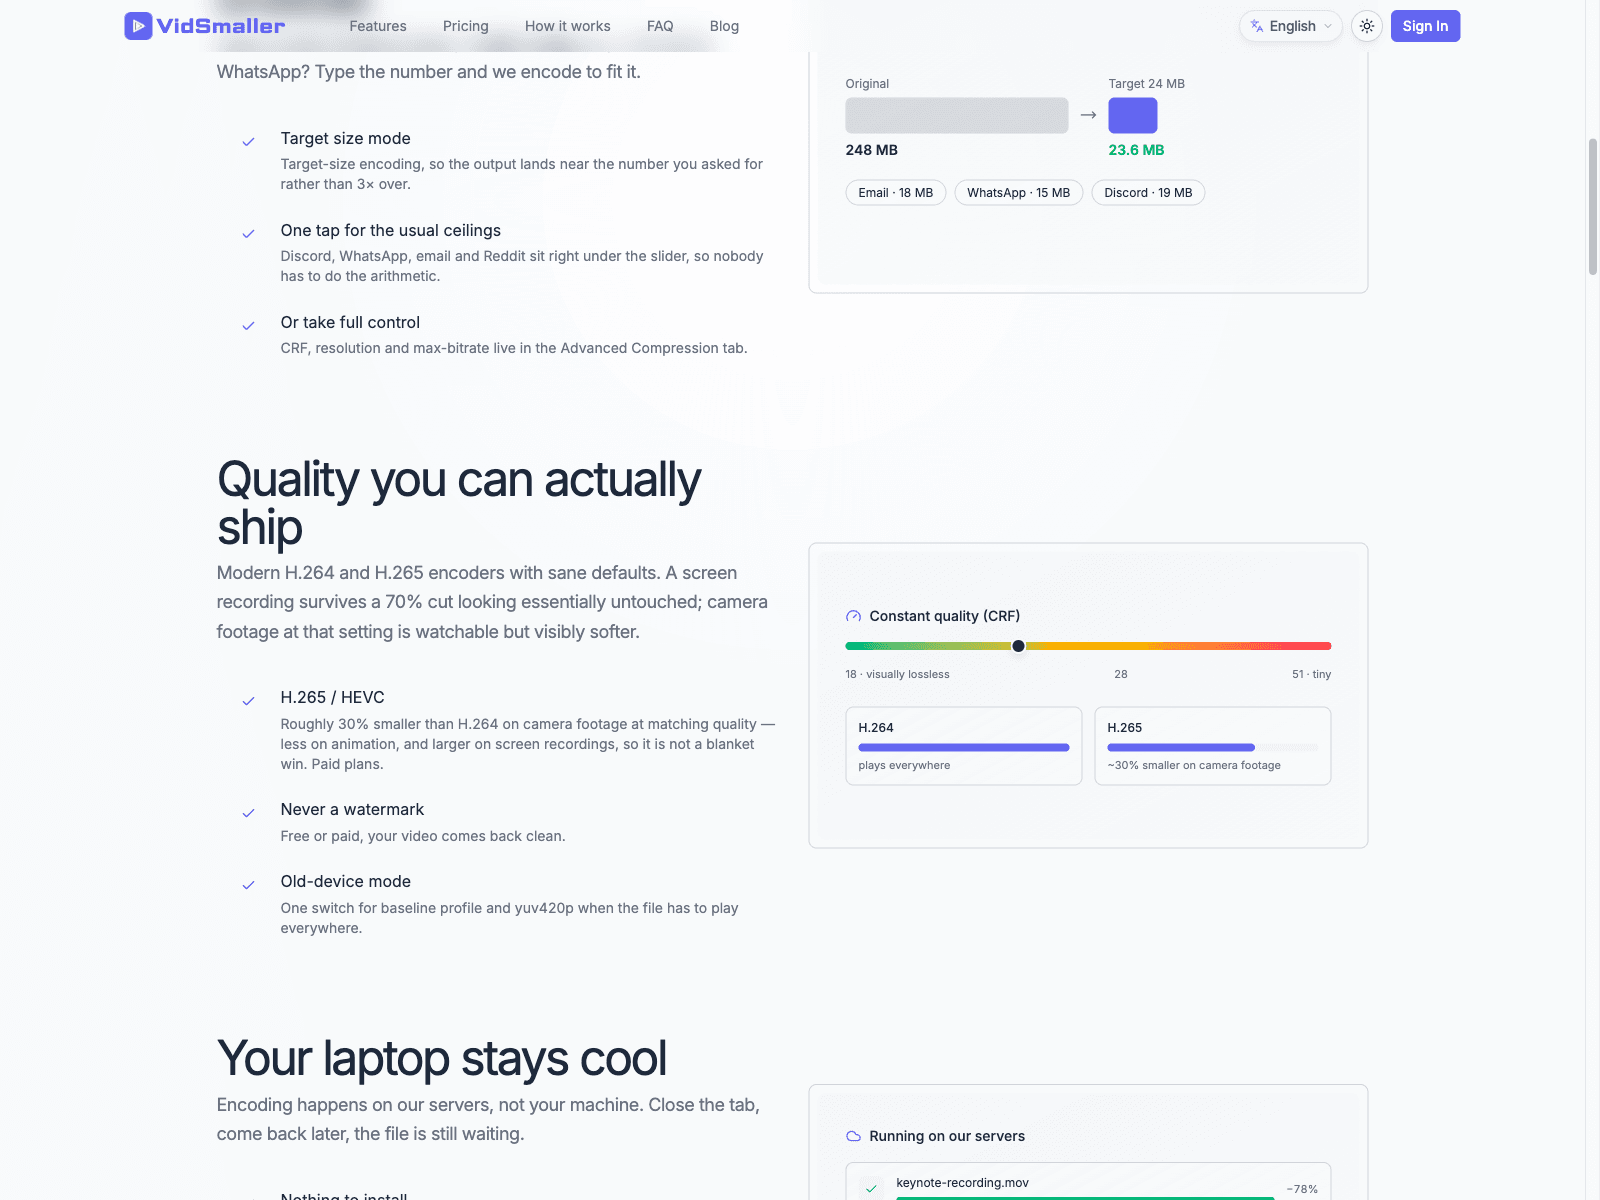Select the WhatsApp 15 MB preset

(x=1018, y=192)
